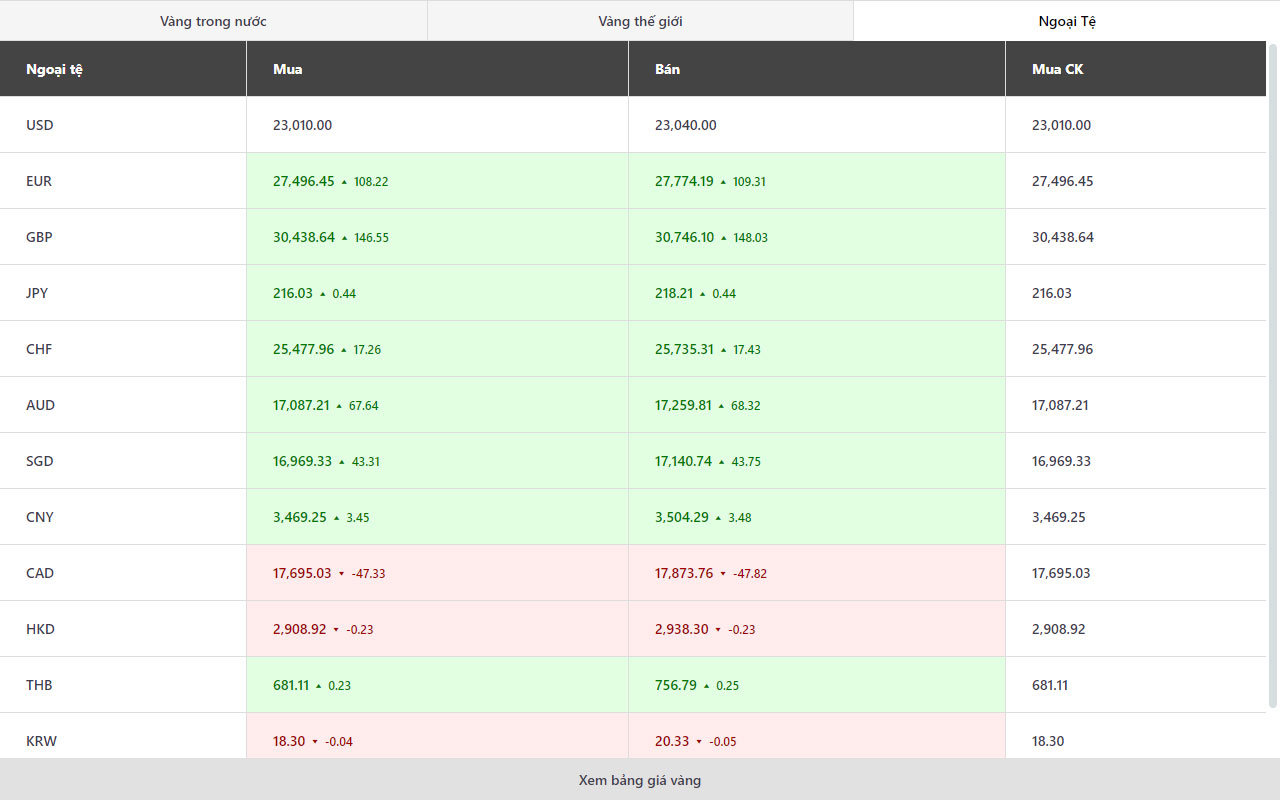Switch to the Vàng trong nước tab
The image size is (1280, 800).
pyautogui.click(x=213, y=21)
